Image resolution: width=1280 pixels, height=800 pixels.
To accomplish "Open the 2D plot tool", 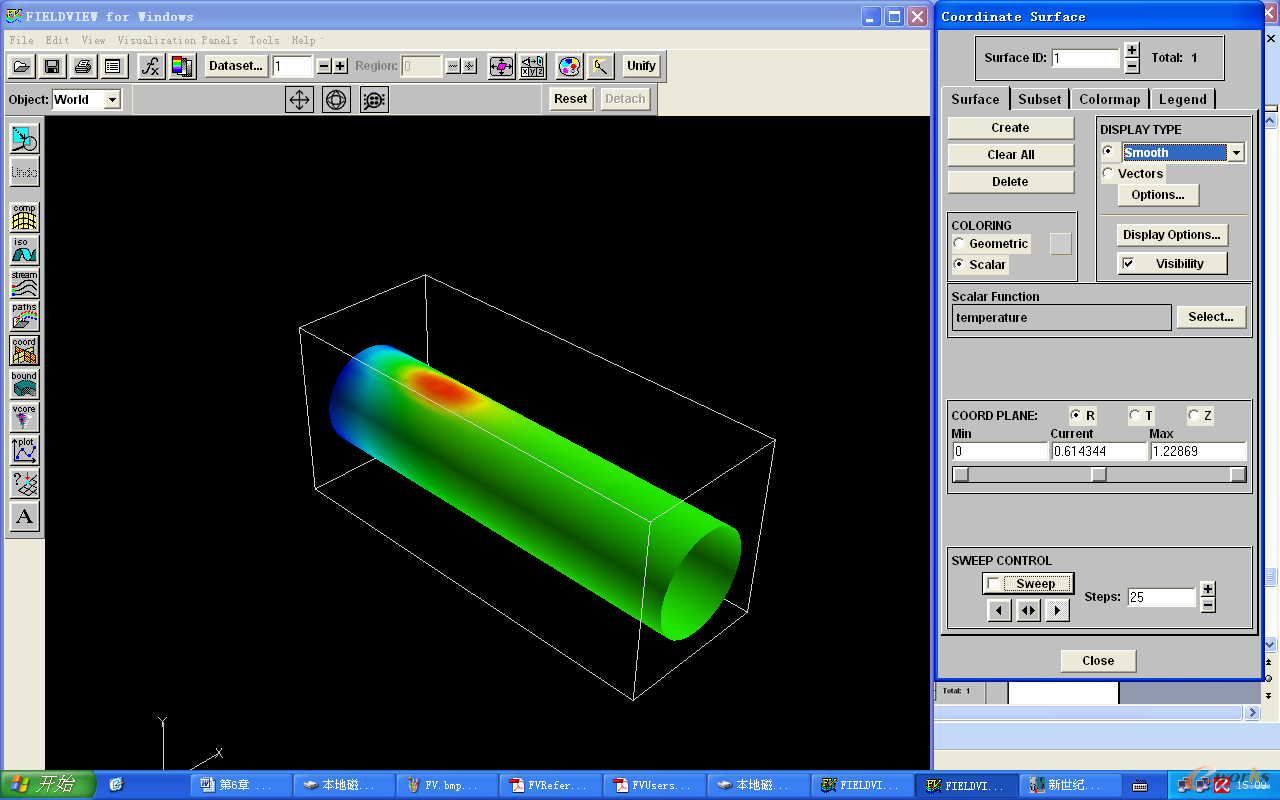I will pos(24,450).
